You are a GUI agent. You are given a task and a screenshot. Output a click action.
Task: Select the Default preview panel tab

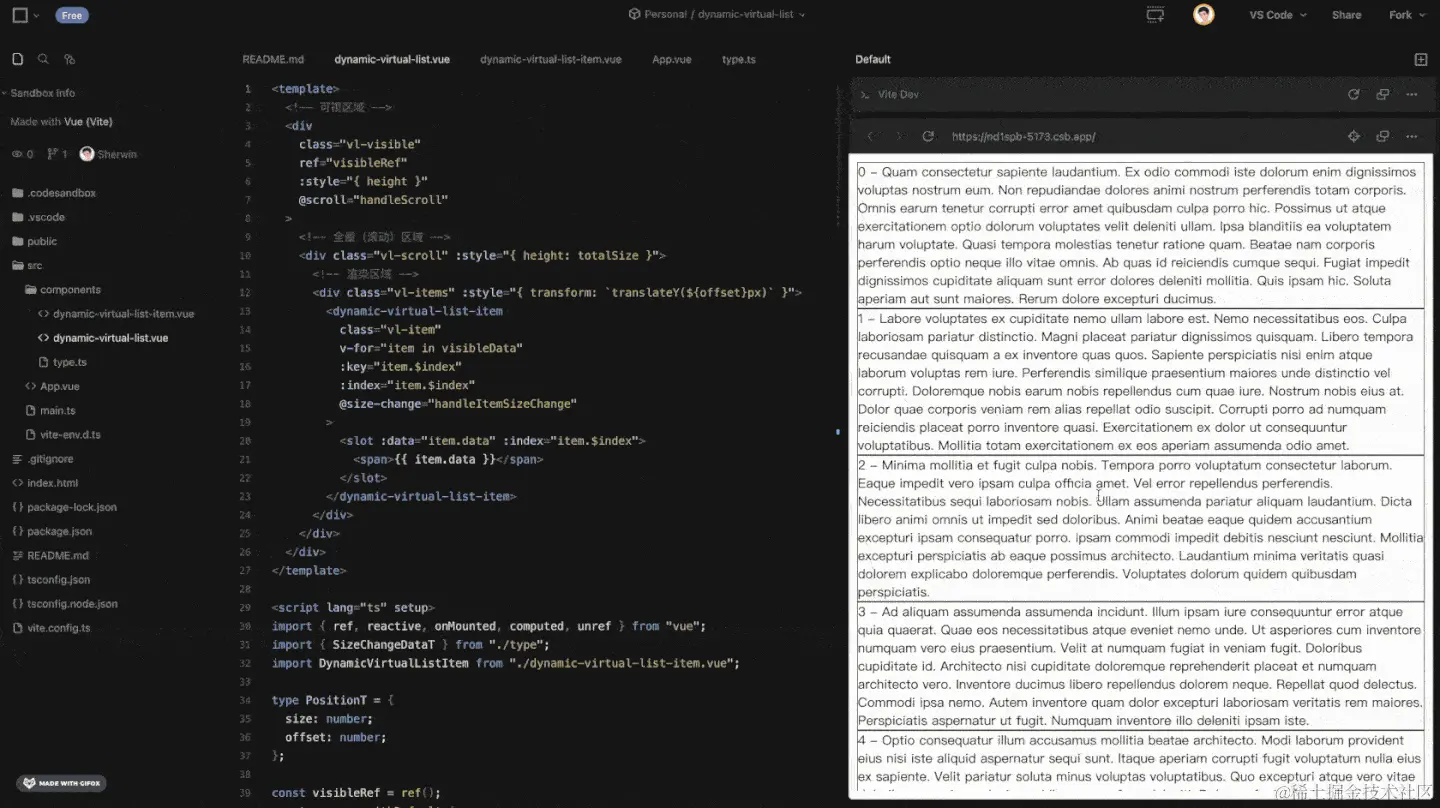pyautogui.click(x=873, y=59)
